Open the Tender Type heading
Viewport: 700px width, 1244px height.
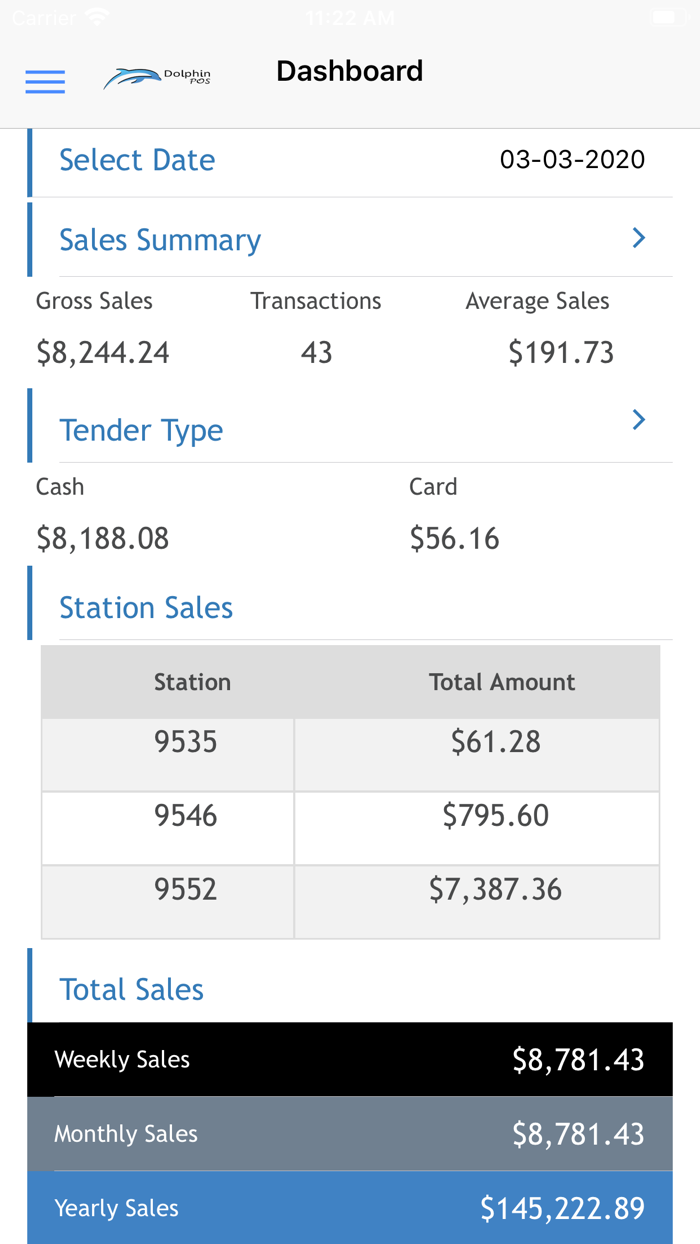[141, 430]
